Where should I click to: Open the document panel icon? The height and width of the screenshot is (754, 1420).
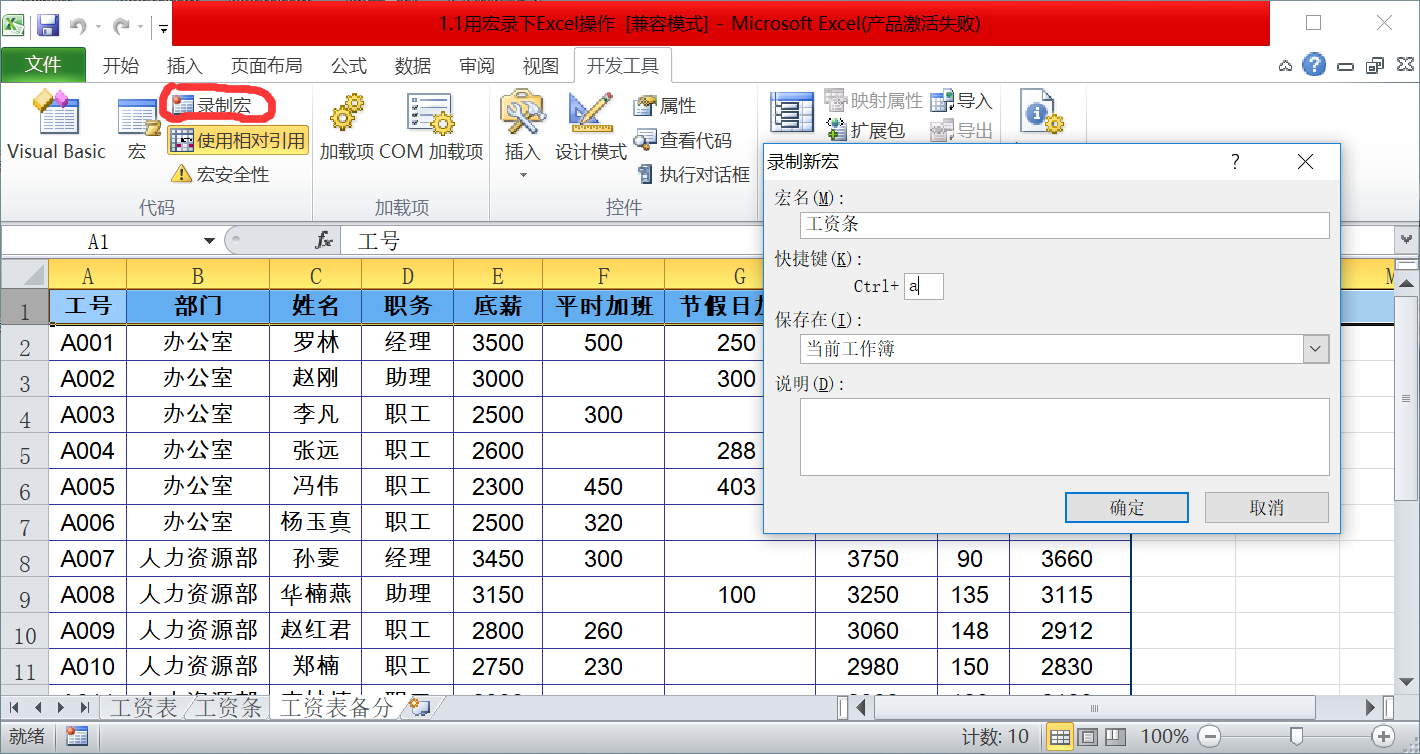(1041, 113)
